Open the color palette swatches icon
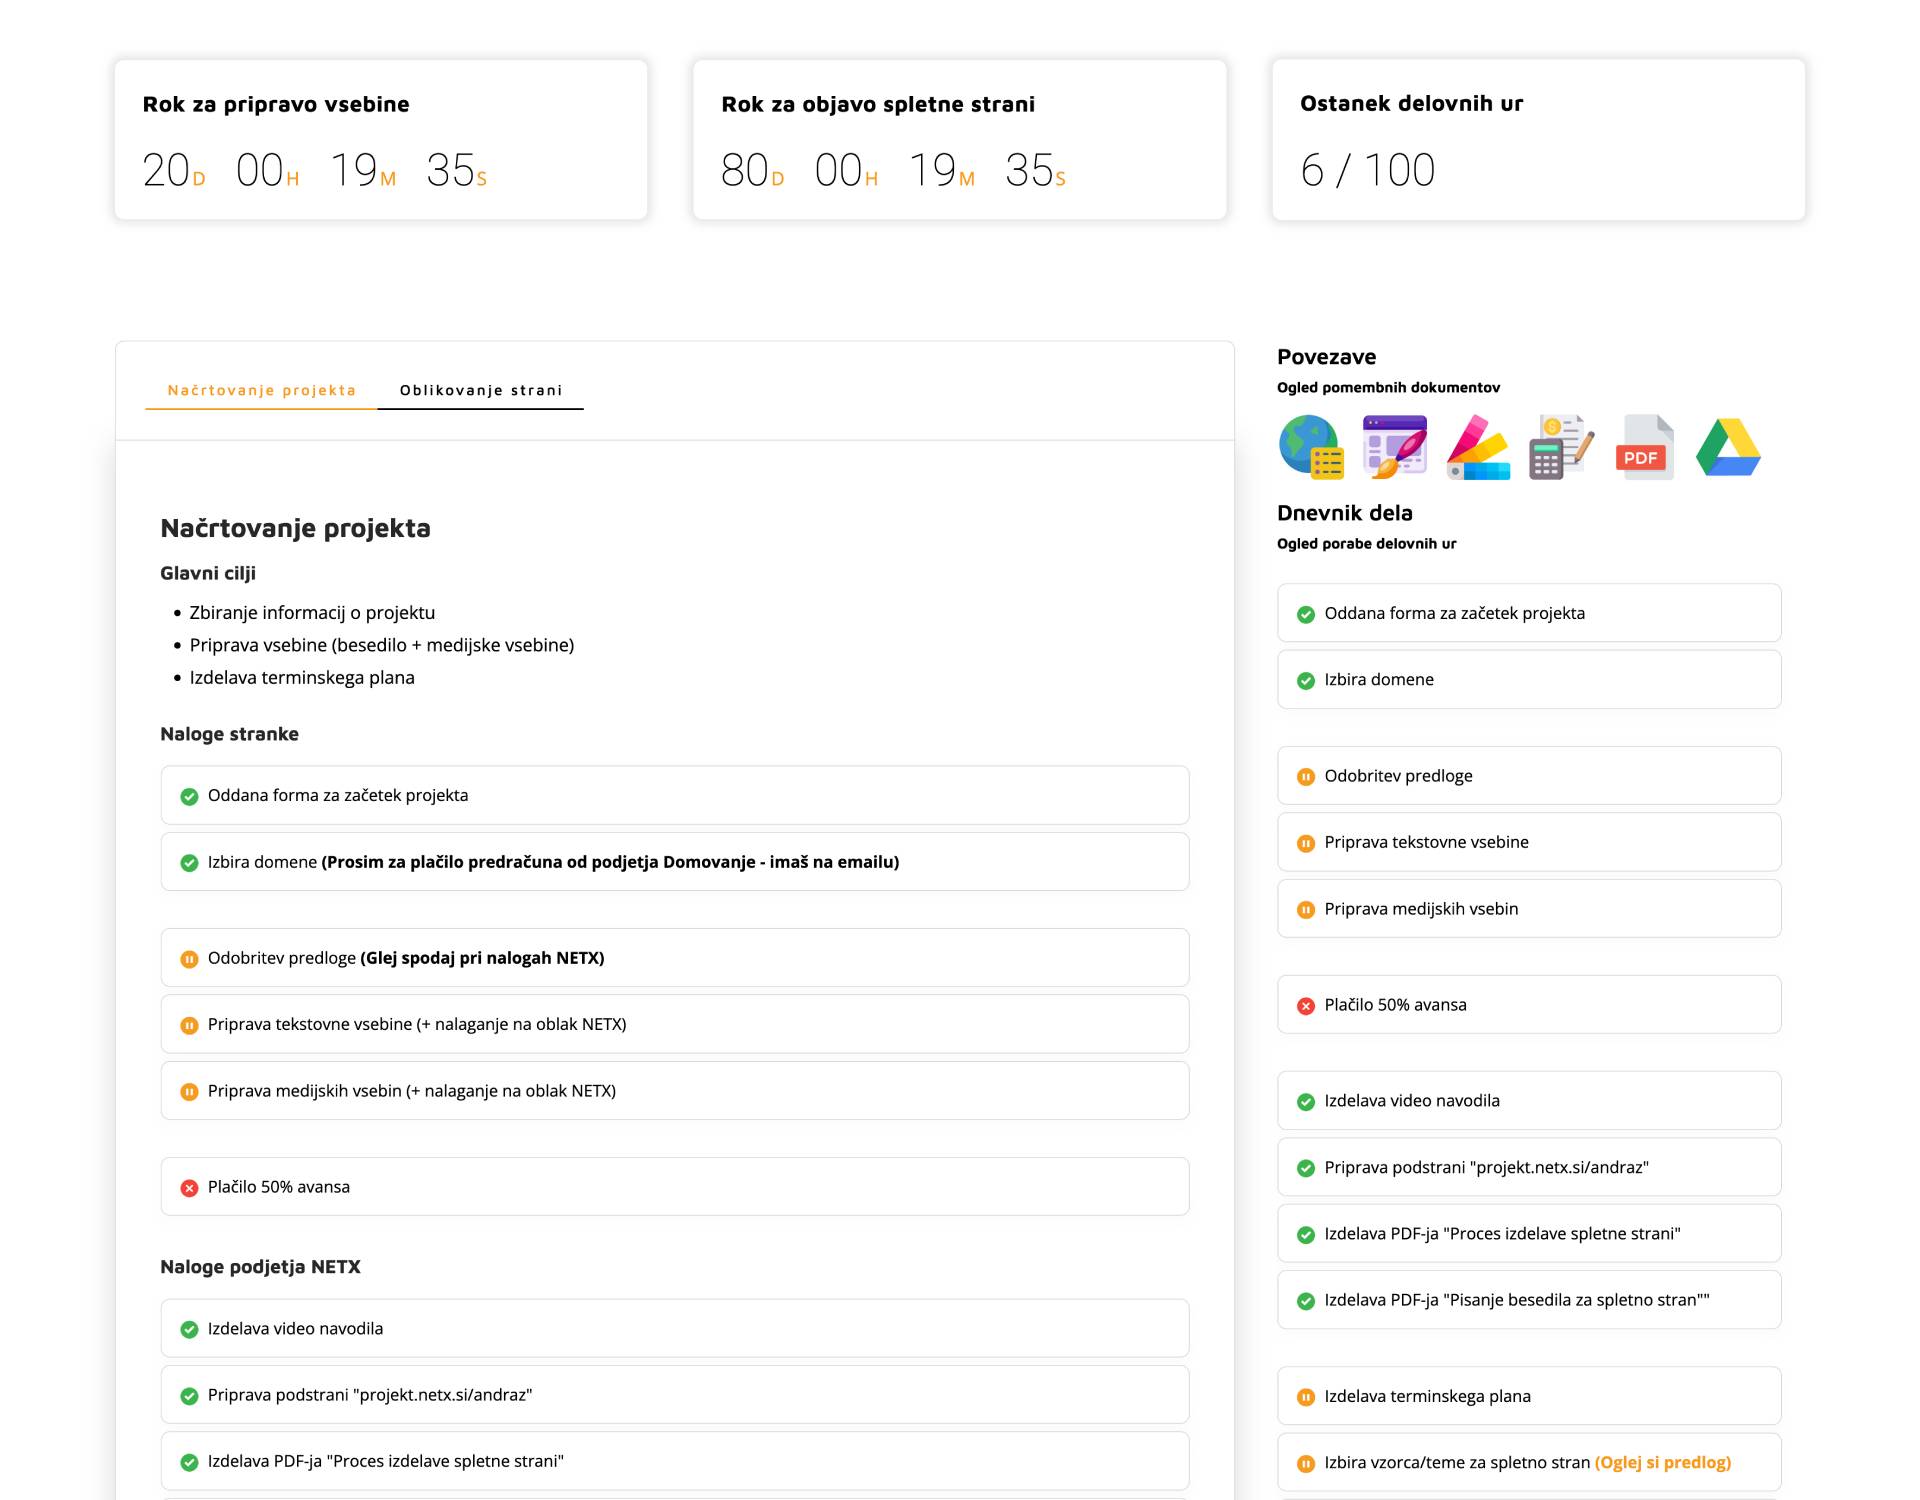This screenshot has height=1500, width=1920. pos(1478,447)
